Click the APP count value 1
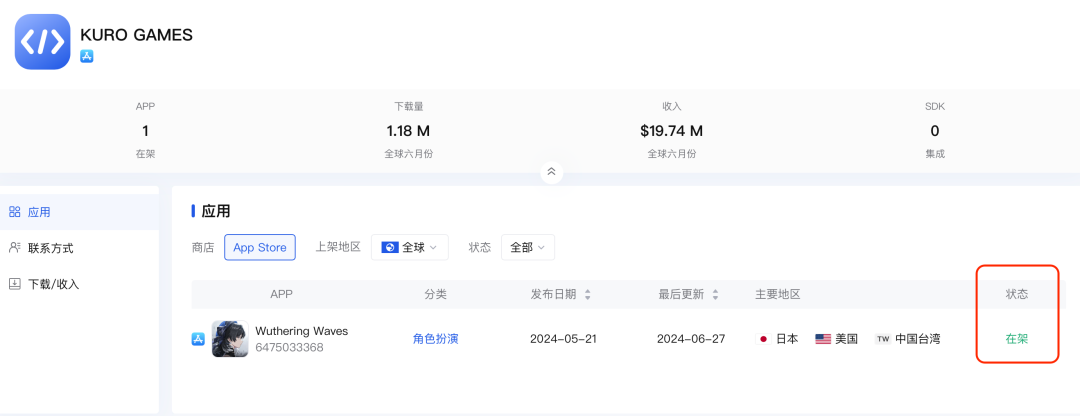Screen dimensions: 1080x416 point(145,131)
